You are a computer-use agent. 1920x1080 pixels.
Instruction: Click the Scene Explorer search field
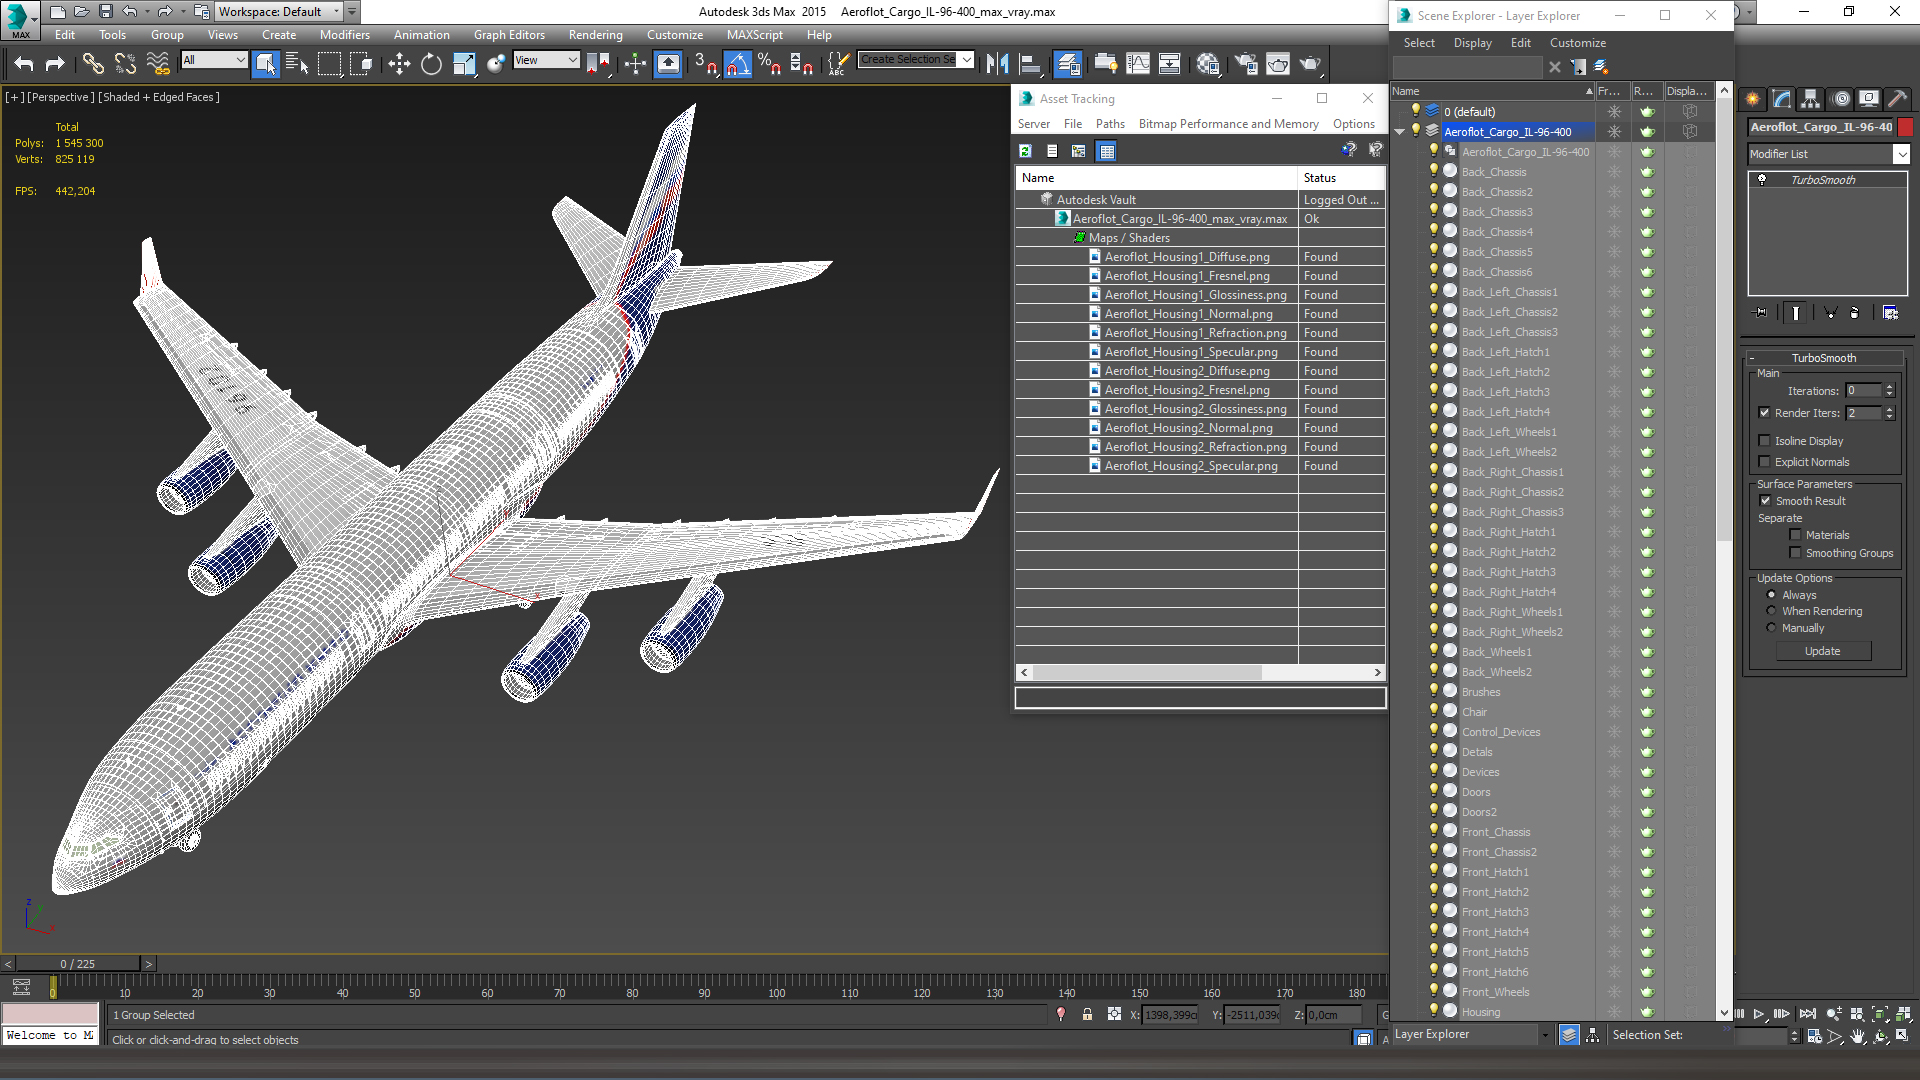tap(1468, 67)
